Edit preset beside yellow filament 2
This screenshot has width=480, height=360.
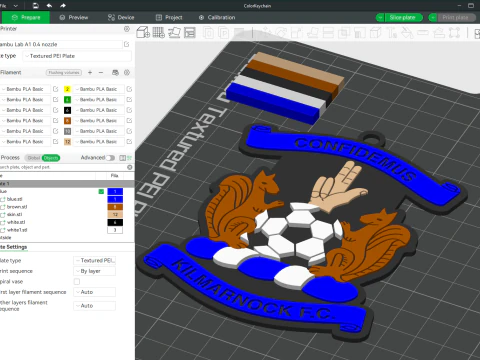tap(129, 89)
